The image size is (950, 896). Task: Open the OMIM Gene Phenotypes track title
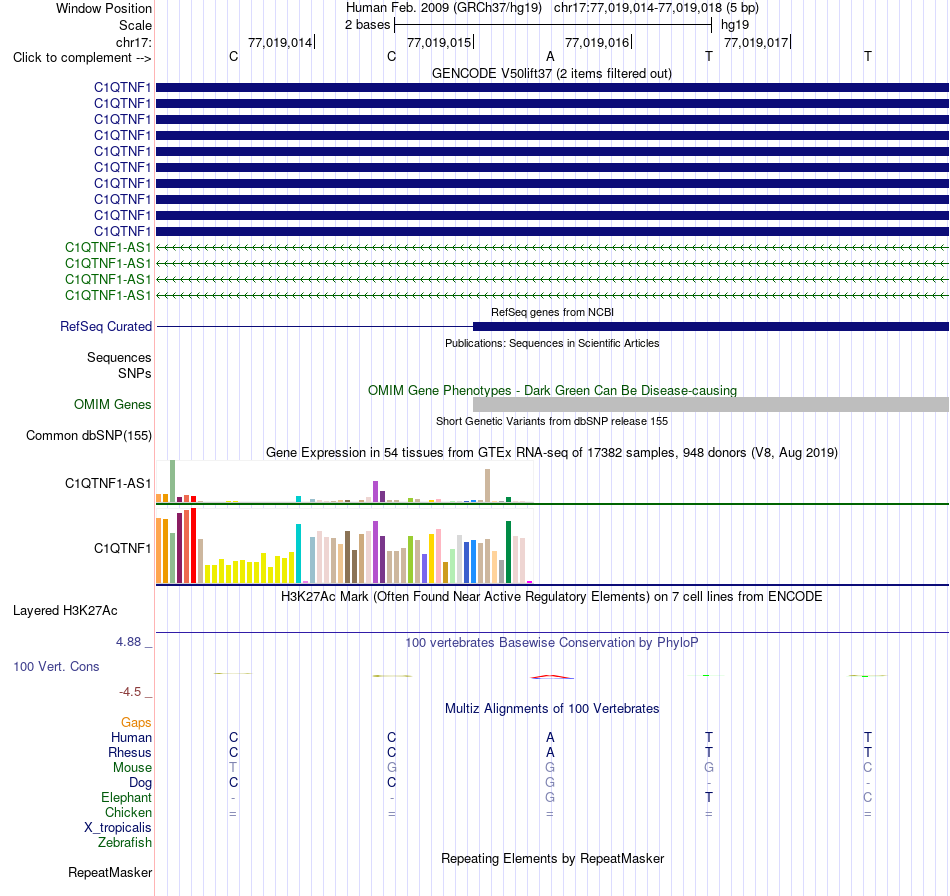[552, 390]
